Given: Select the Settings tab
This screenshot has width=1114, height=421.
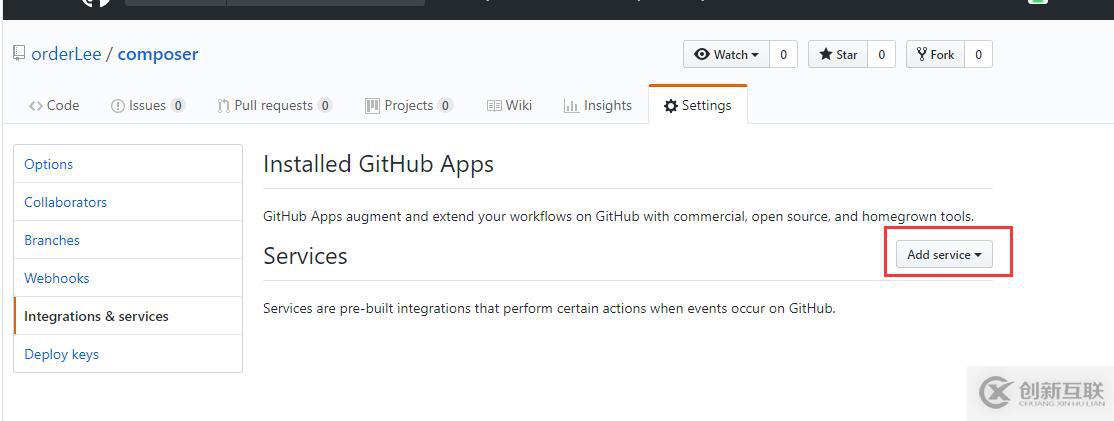Looking at the screenshot, I should coord(698,105).
